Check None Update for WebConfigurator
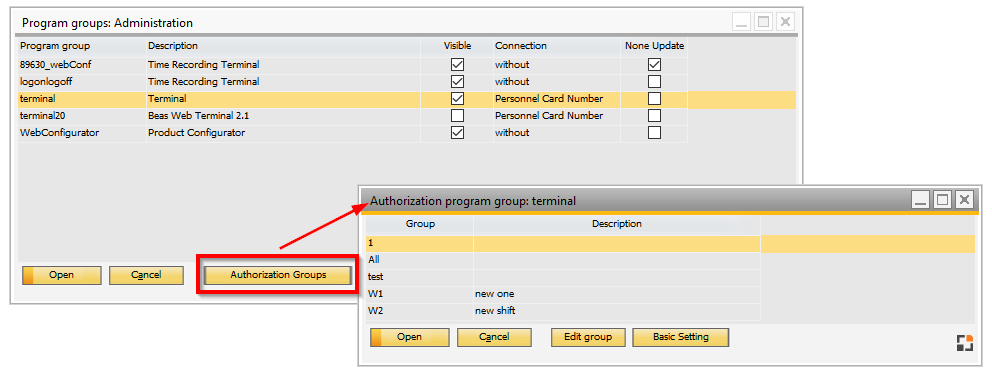The image size is (992, 378). point(655,133)
